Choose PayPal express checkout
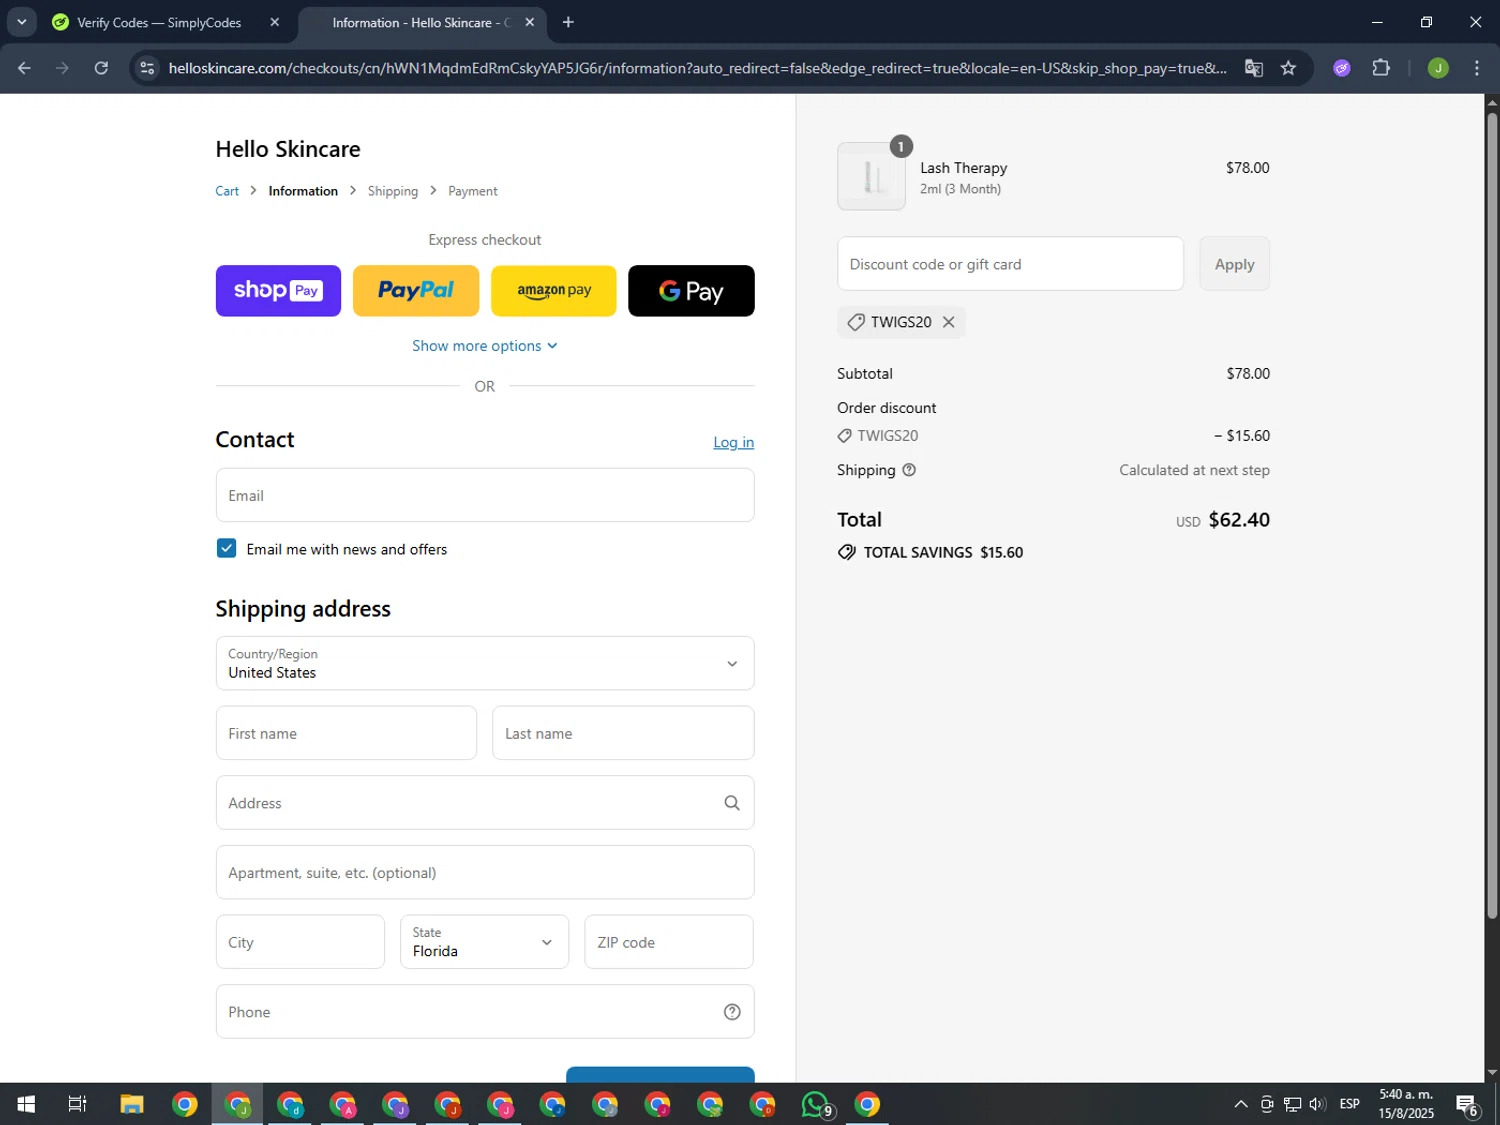The height and width of the screenshot is (1125, 1500). (x=416, y=291)
